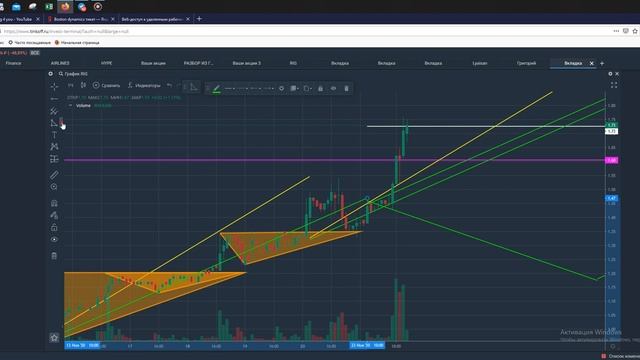Toggle the magnet mode icon
Viewport: 640px width, 360px height.
54,203
